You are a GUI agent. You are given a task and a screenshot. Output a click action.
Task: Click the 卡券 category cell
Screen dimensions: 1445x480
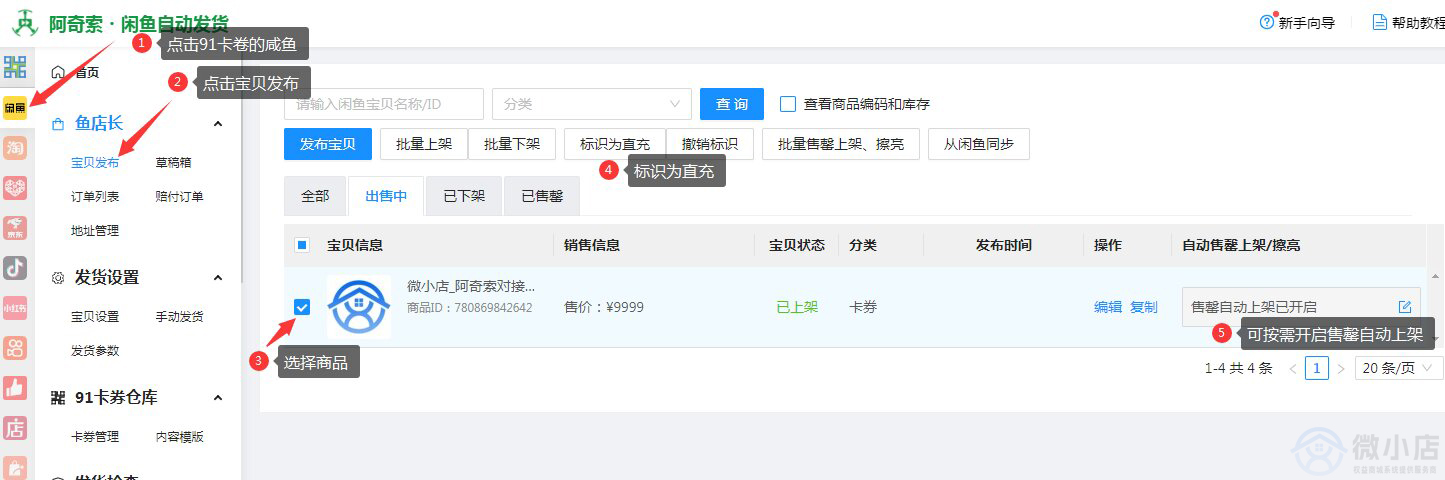coord(863,307)
